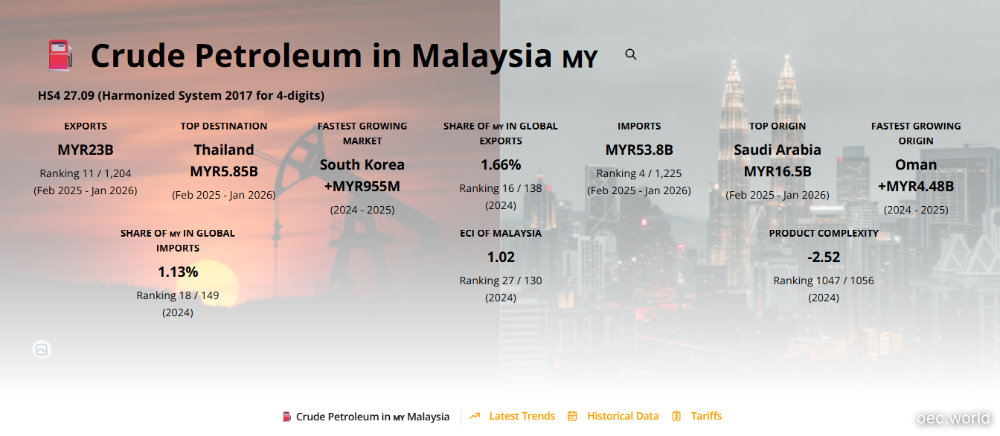Open Saudi Arabia as top origin

[777, 150]
